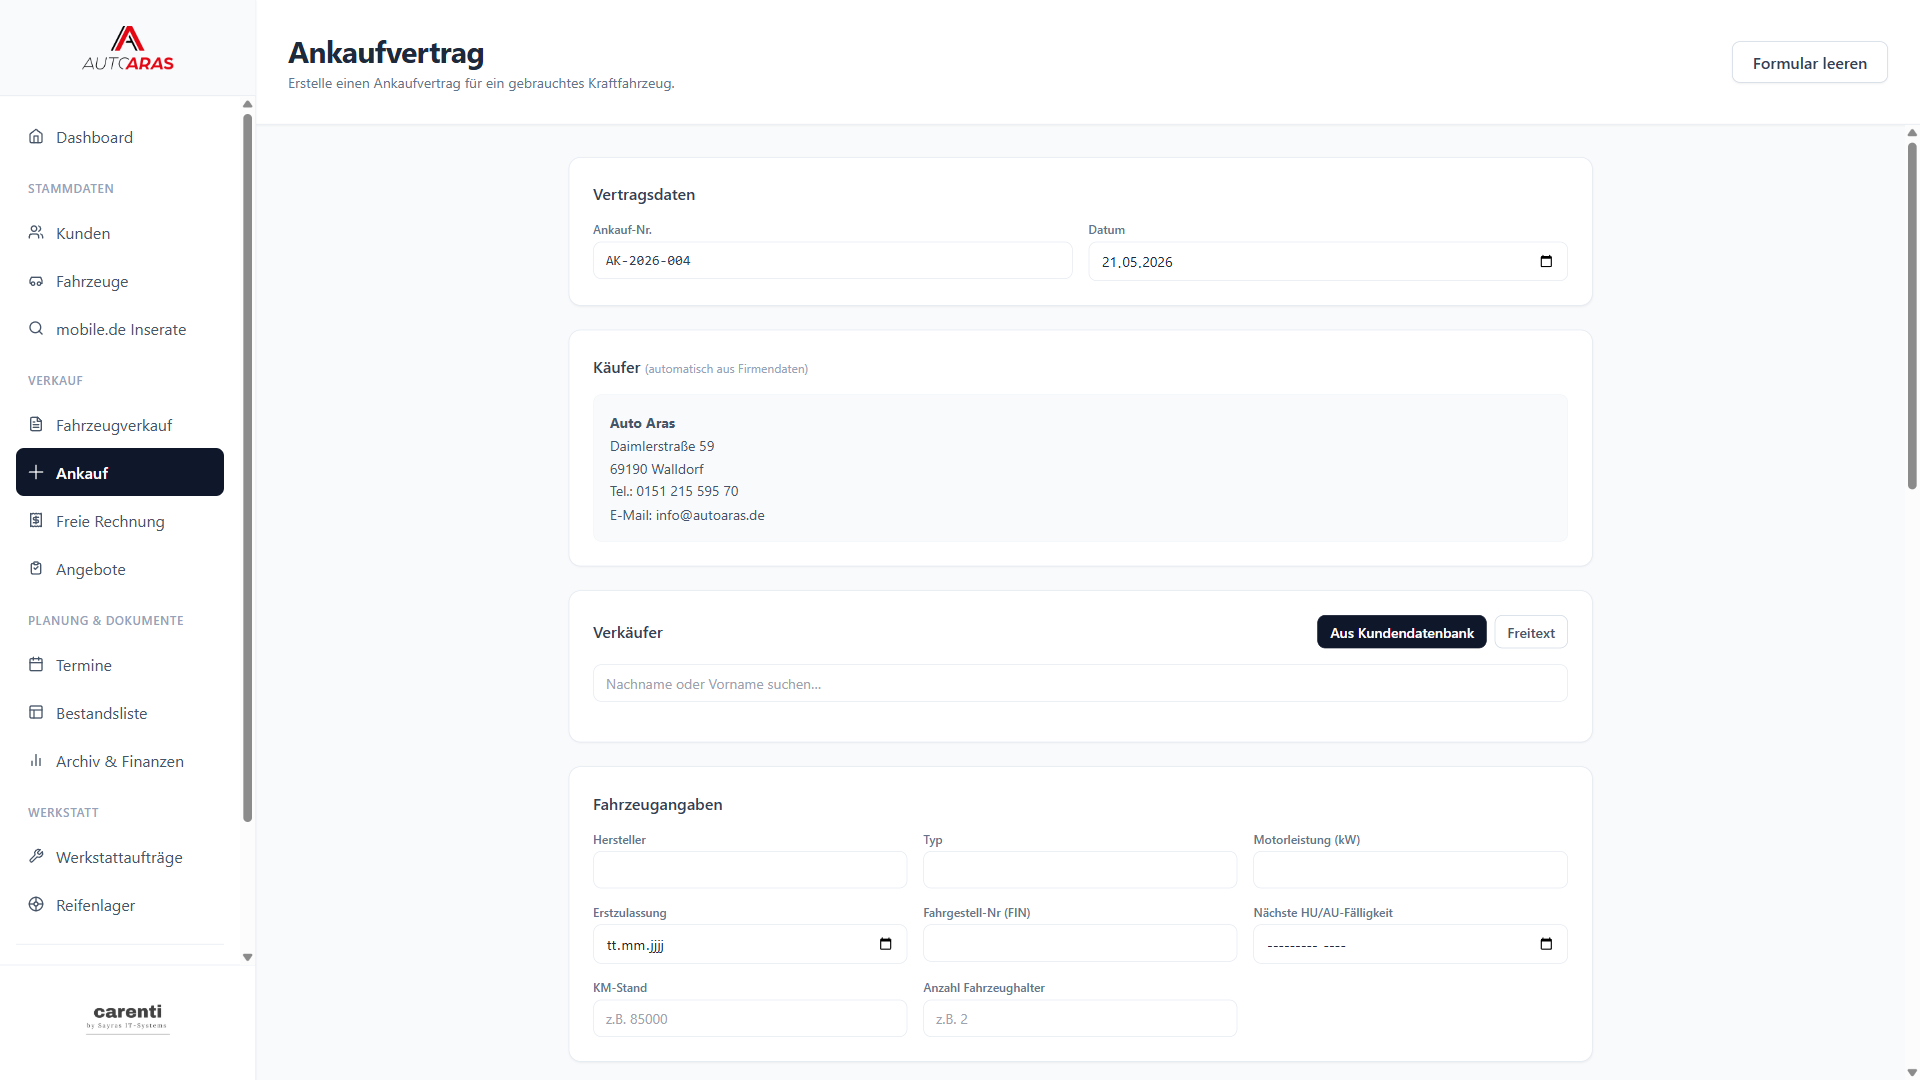Screen dimensions: 1920x1080
Task: Click the Daimlerstraße 59 address line
Action: [x=662, y=446]
